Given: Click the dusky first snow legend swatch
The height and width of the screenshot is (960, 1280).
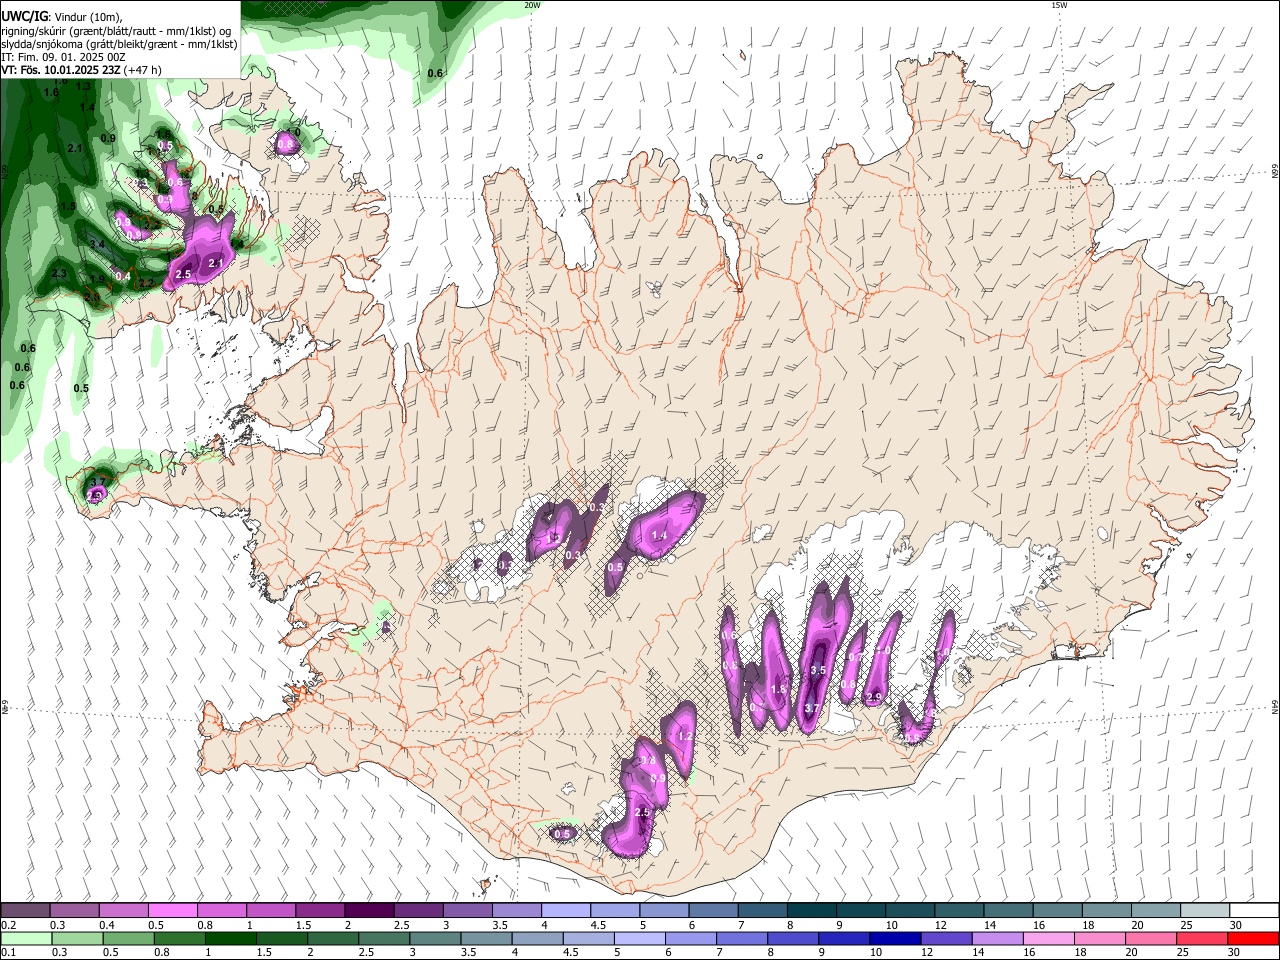Looking at the screenshot, I should [x=26, y=910].
